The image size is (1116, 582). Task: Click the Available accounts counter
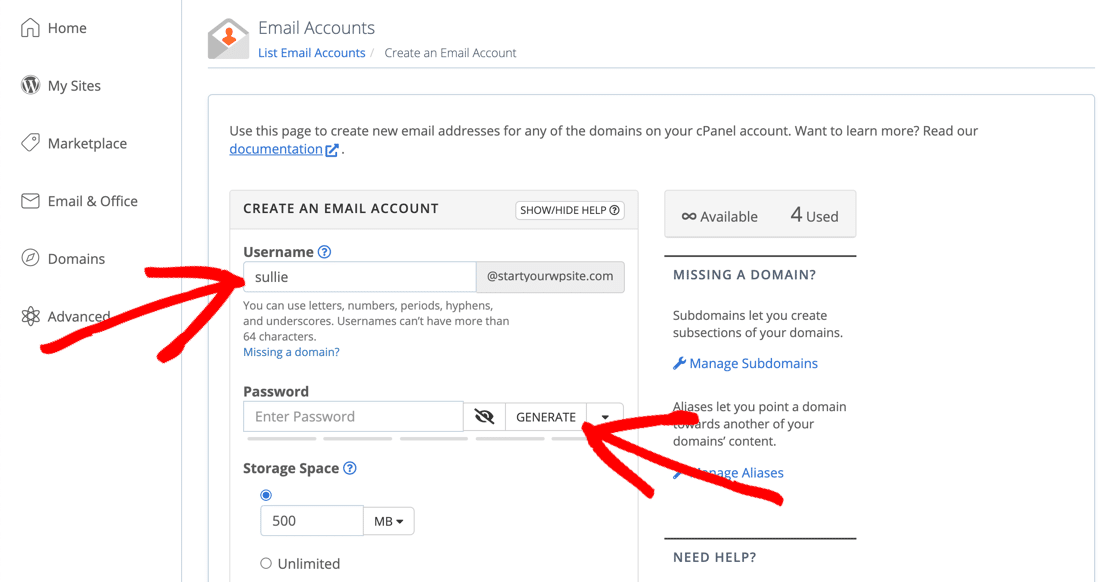pyautogui.click(x=719, y=216)
